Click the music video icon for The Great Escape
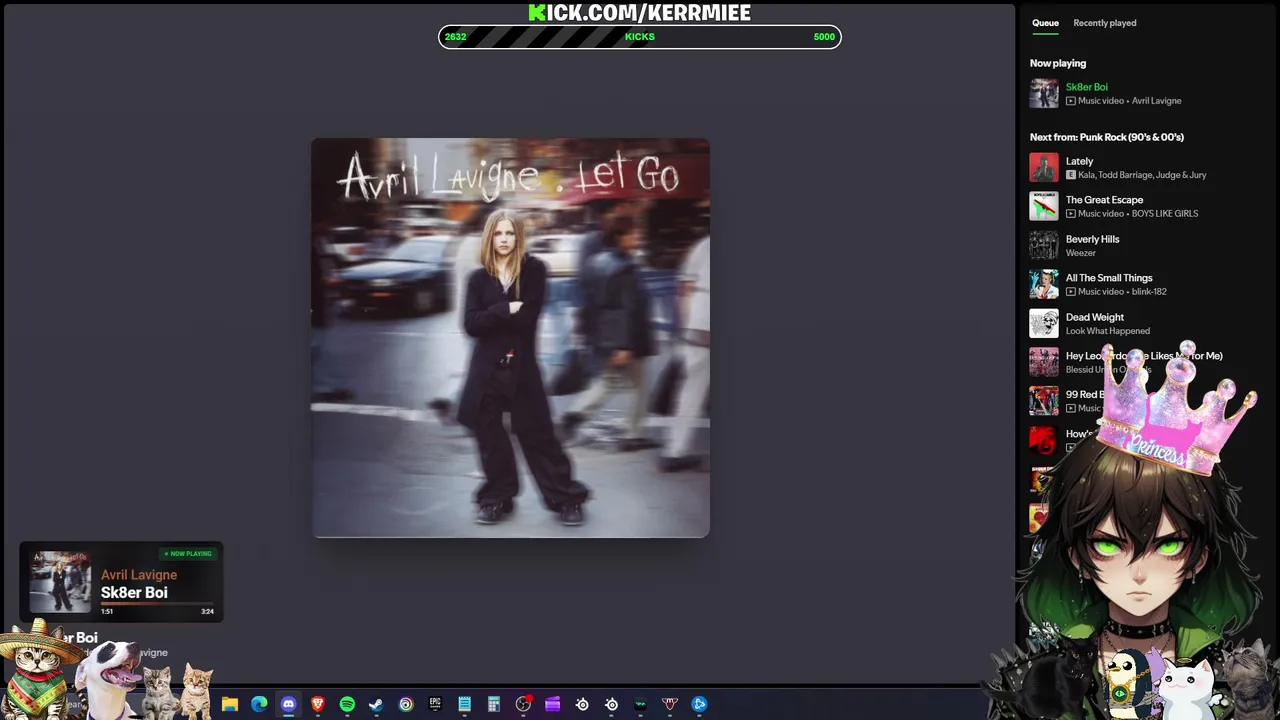1280x720 pixels. [1071, 214]
